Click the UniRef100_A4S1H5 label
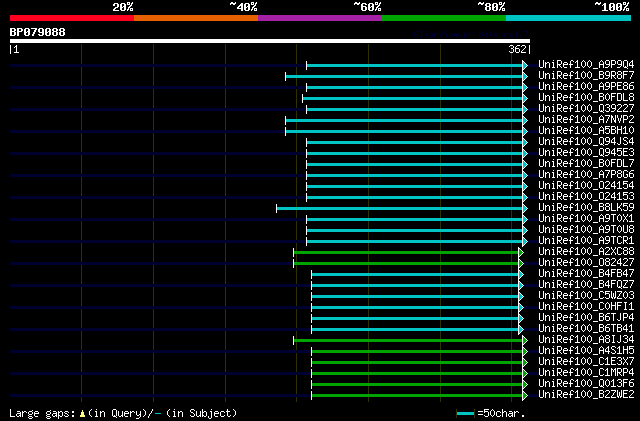 point(586,351)
